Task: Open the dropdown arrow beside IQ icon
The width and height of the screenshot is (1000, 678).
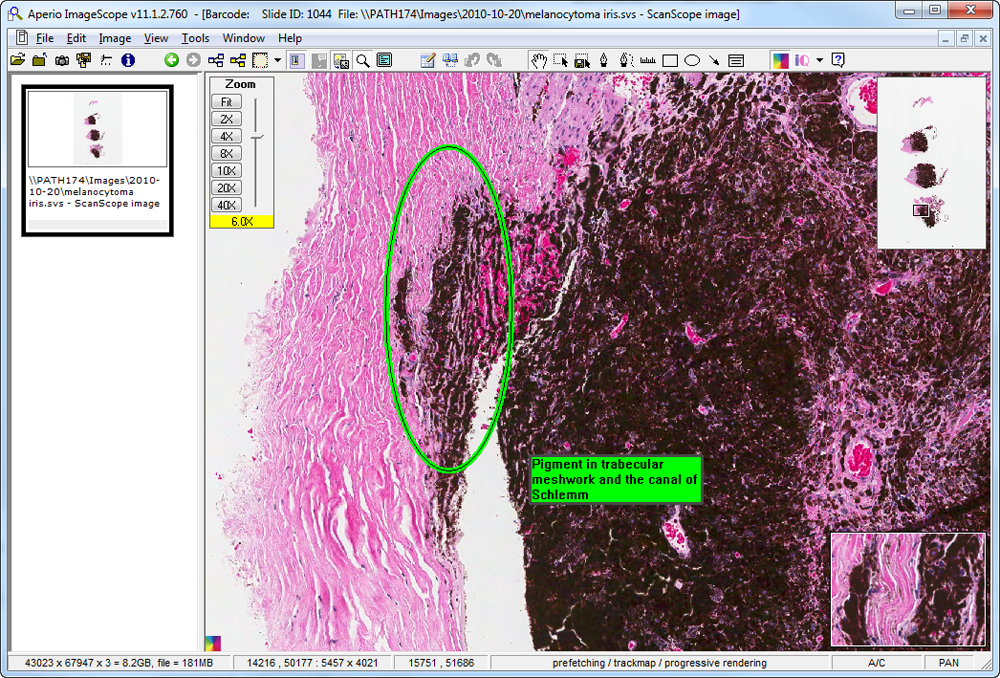Action: click(x=820, y=60)
